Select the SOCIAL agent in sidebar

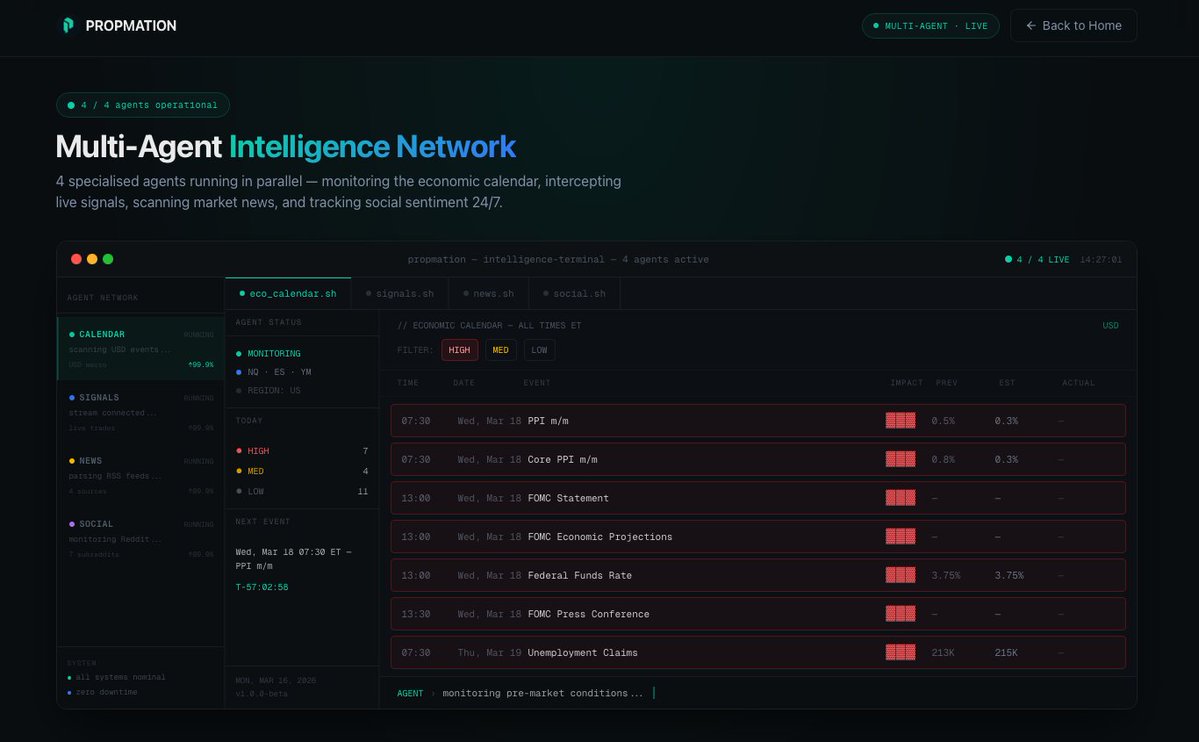[141, 539]
